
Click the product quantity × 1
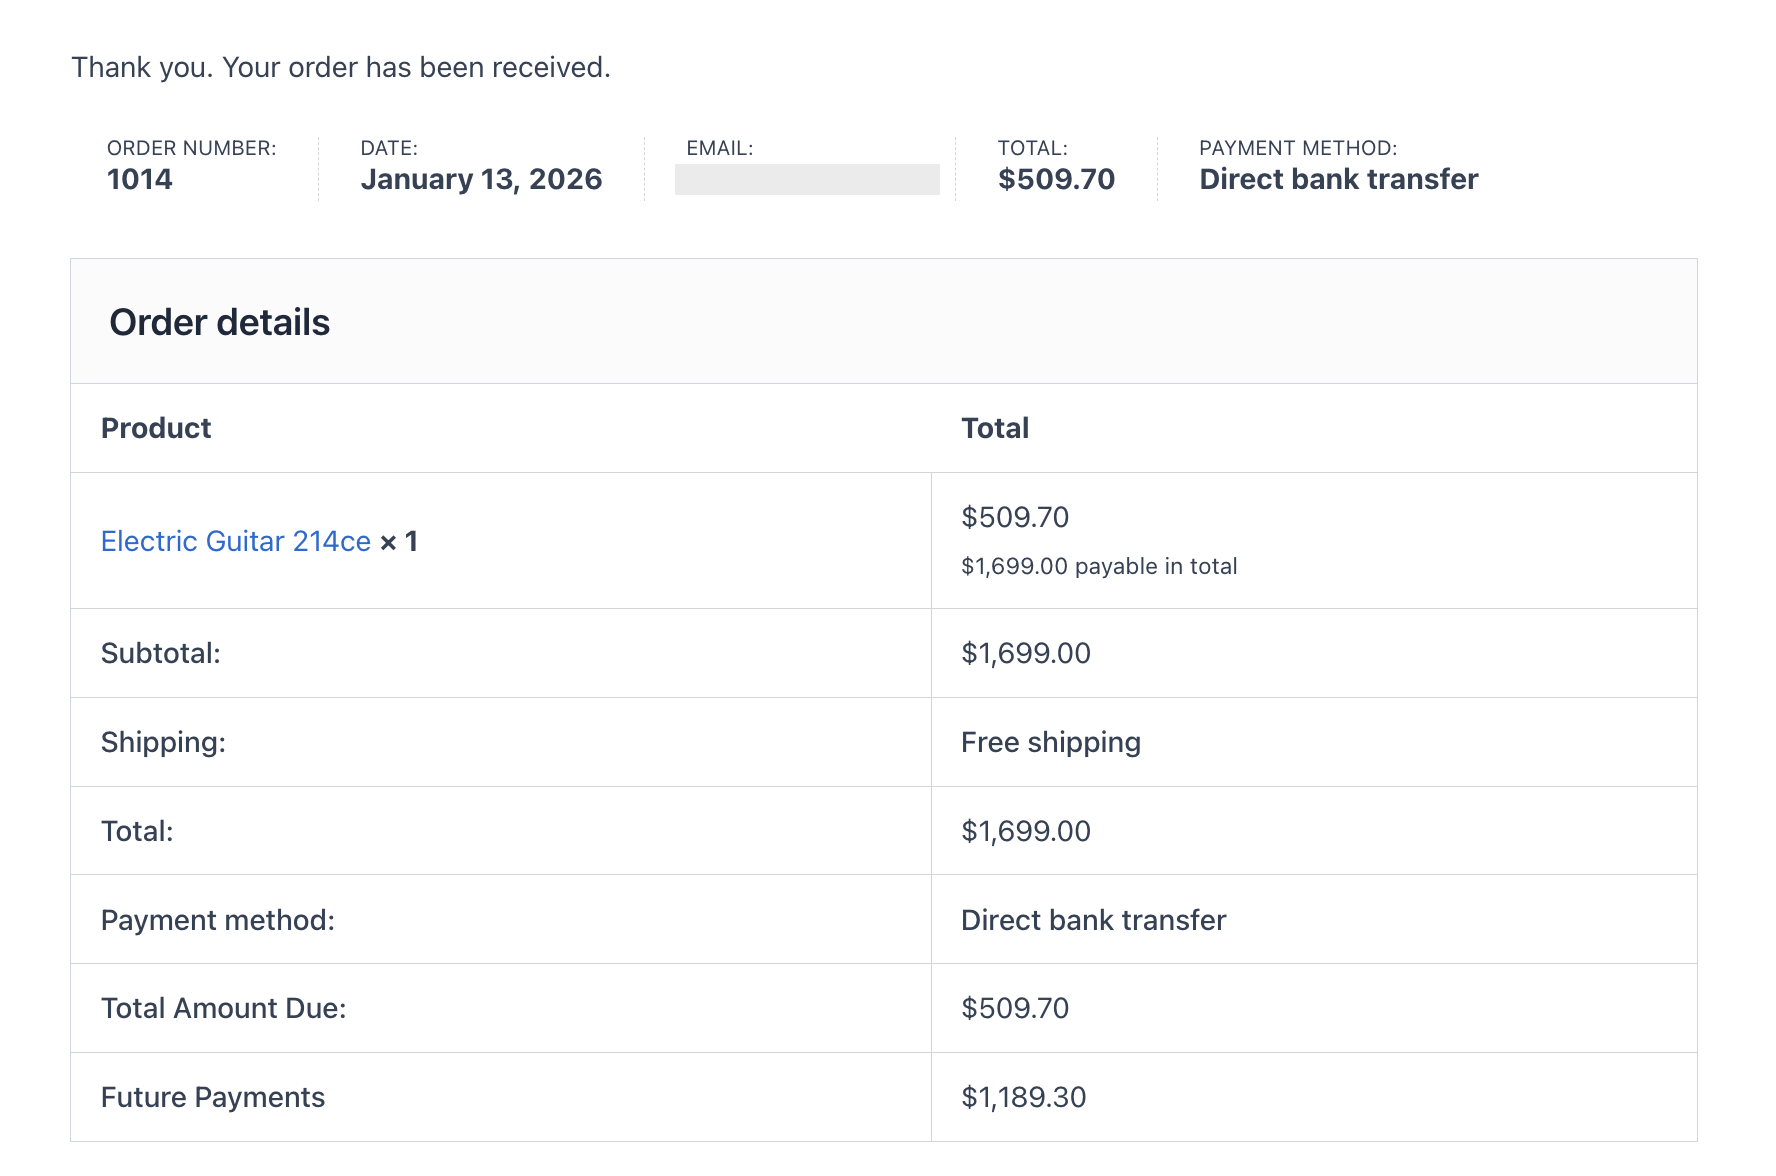point(399,541)
